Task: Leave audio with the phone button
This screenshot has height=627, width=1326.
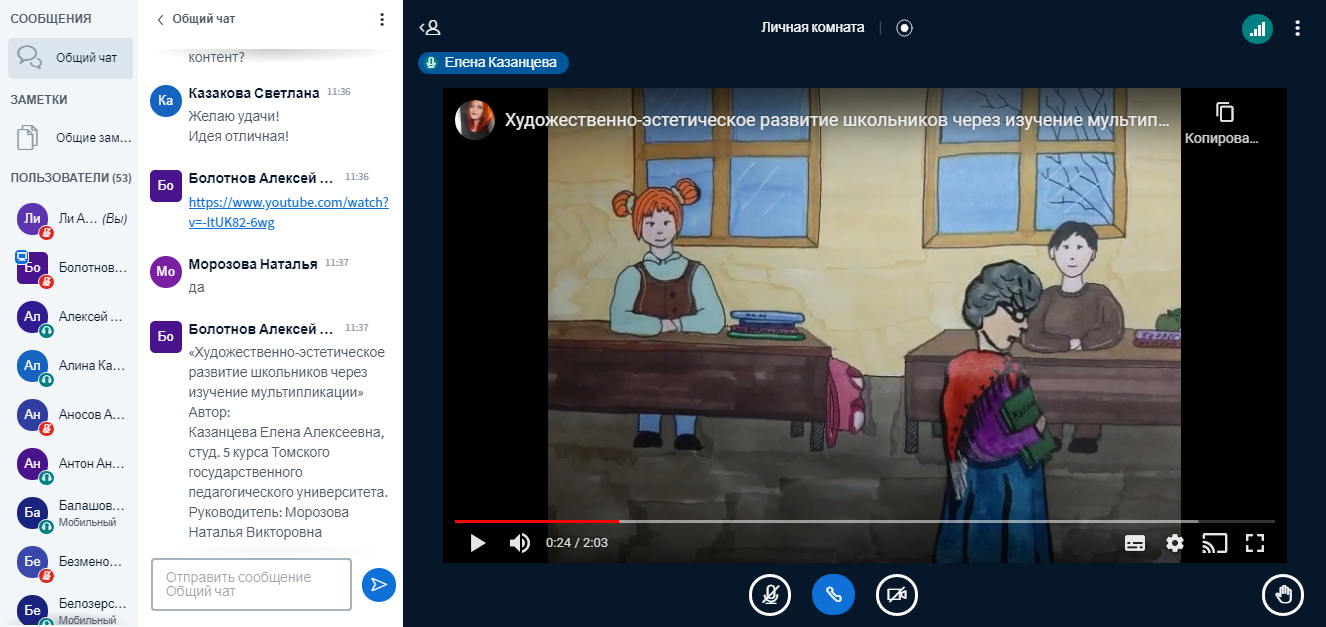Action: pos(833,595)
